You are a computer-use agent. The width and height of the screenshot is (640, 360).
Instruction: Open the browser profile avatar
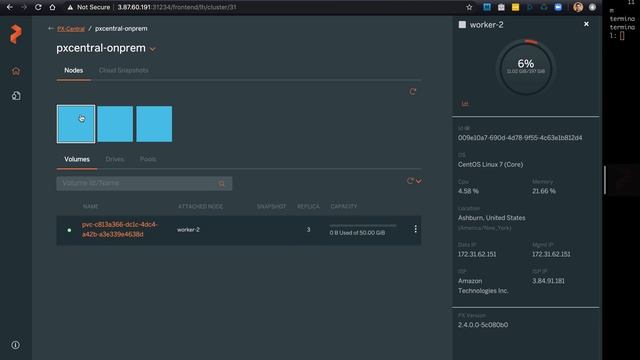pos(578,7)
